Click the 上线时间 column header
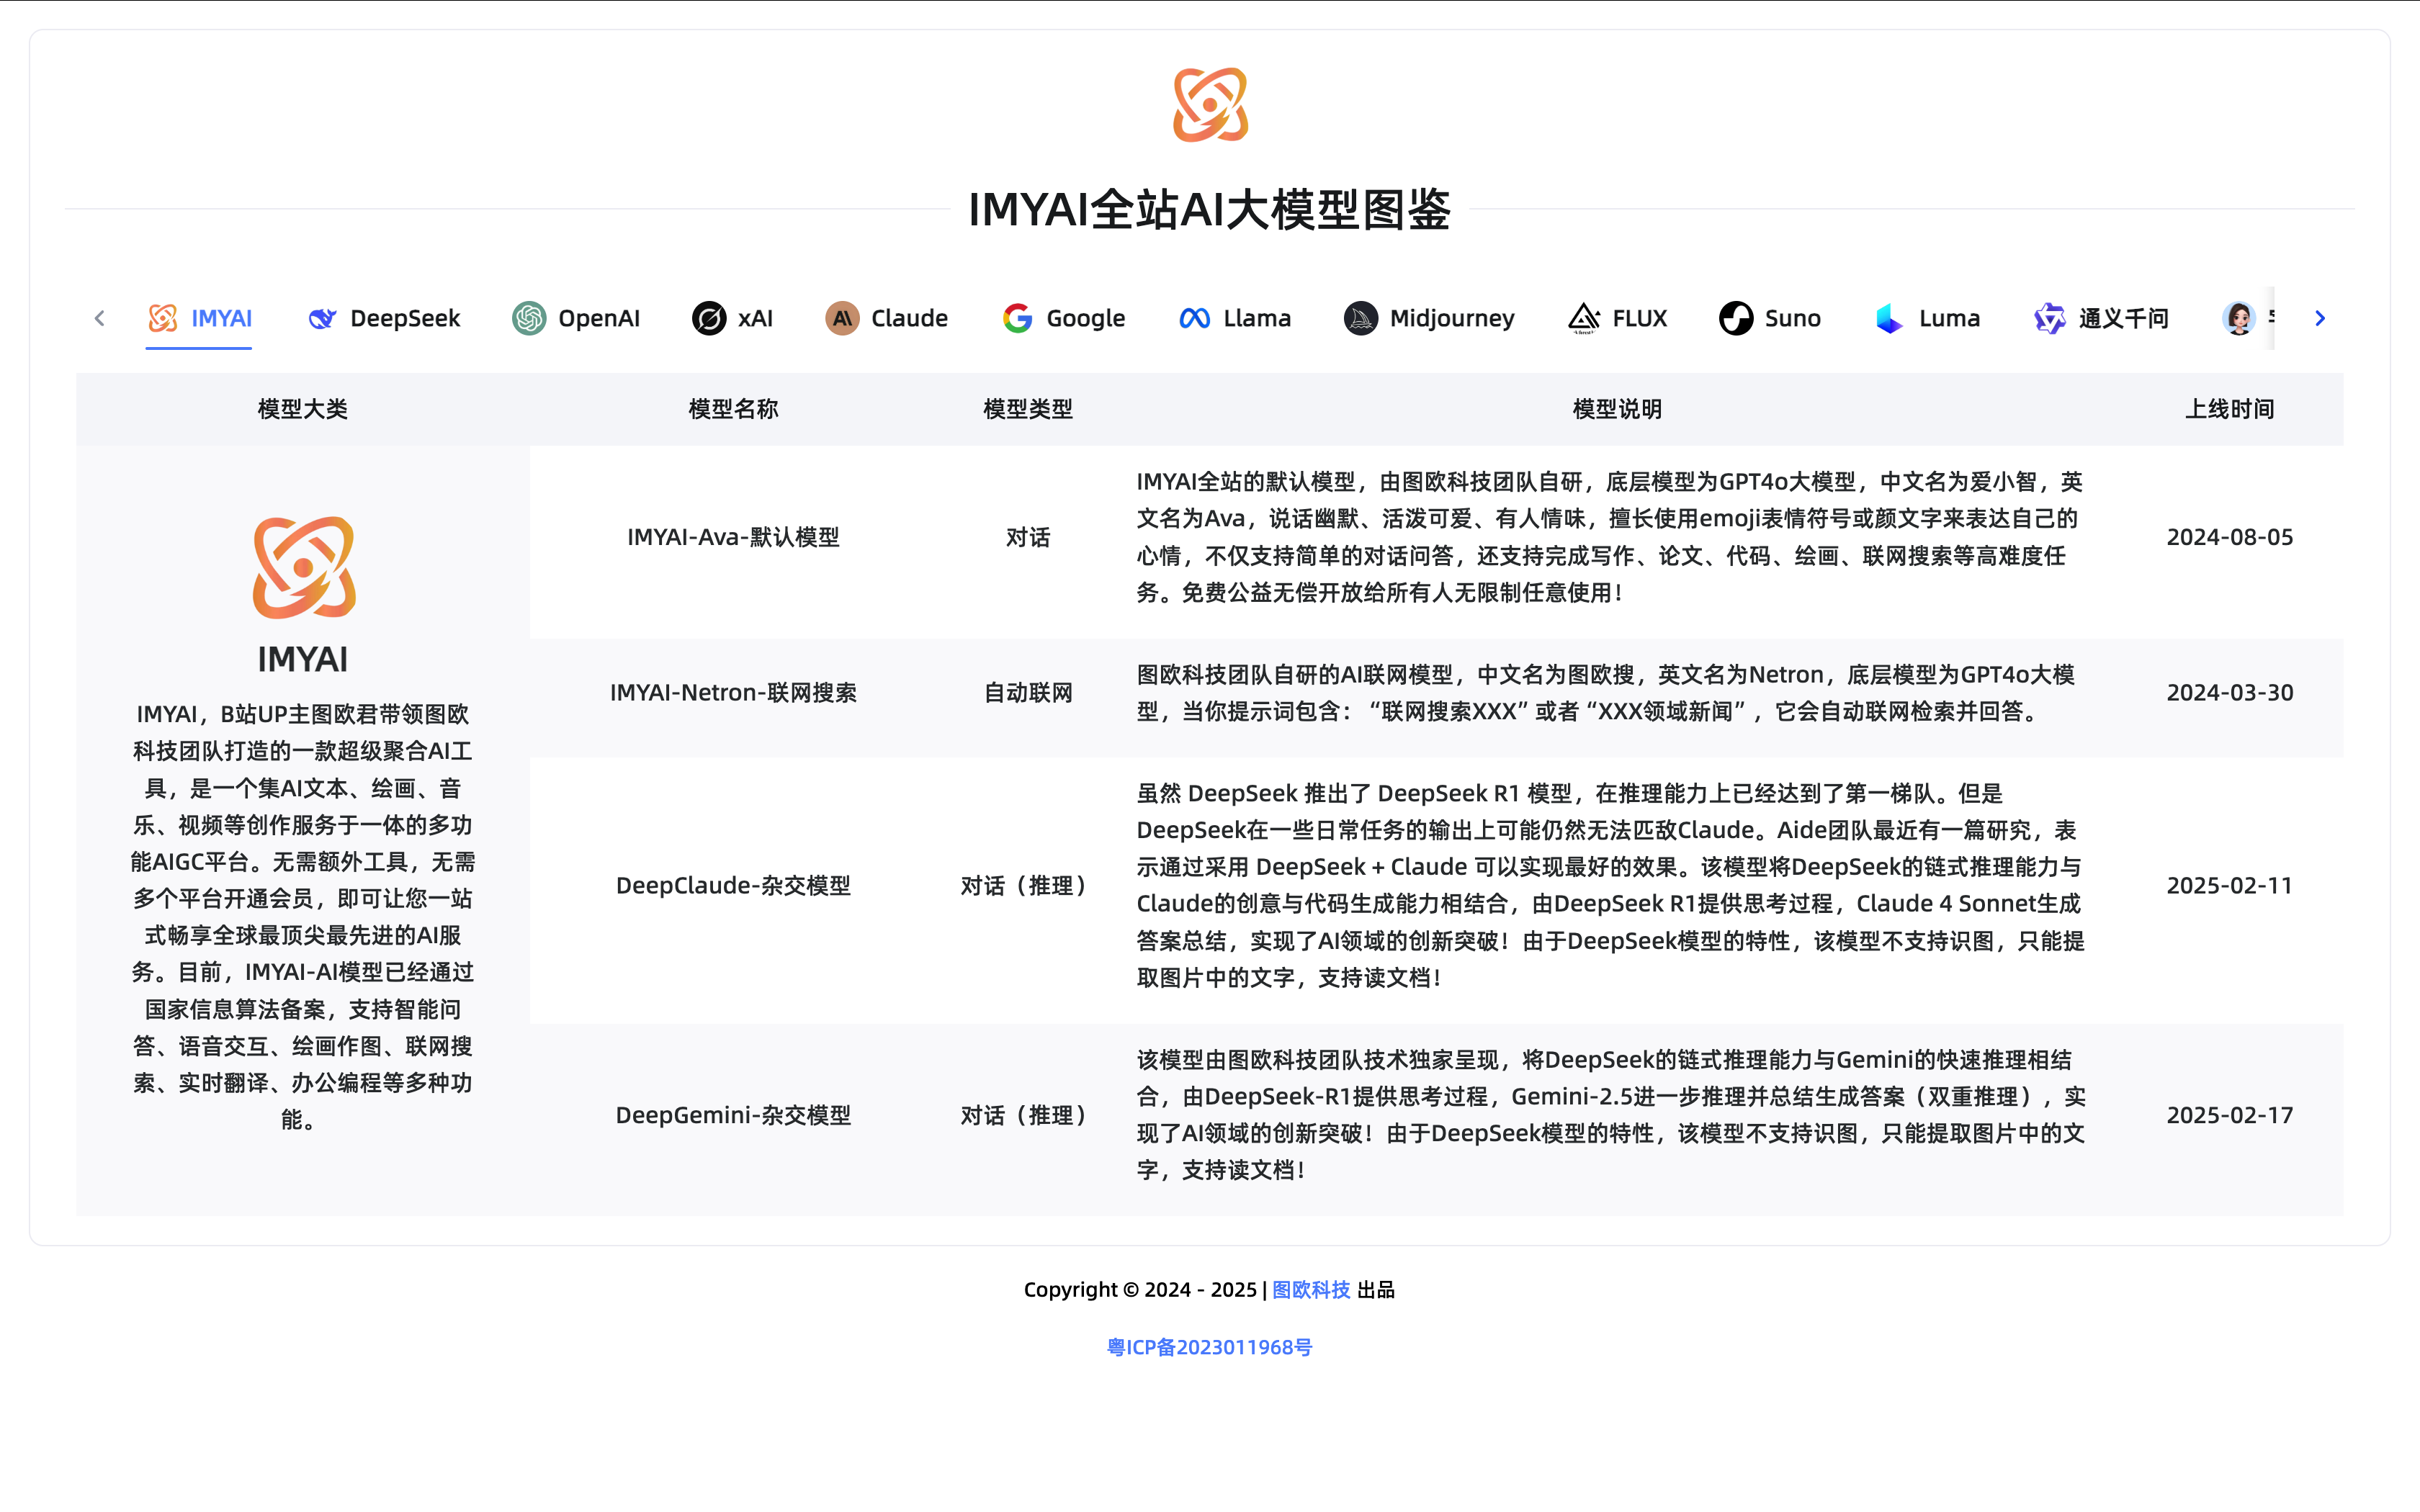Image resolution: width=2420 pixels, height=1512 pixels. [2229, 409]
